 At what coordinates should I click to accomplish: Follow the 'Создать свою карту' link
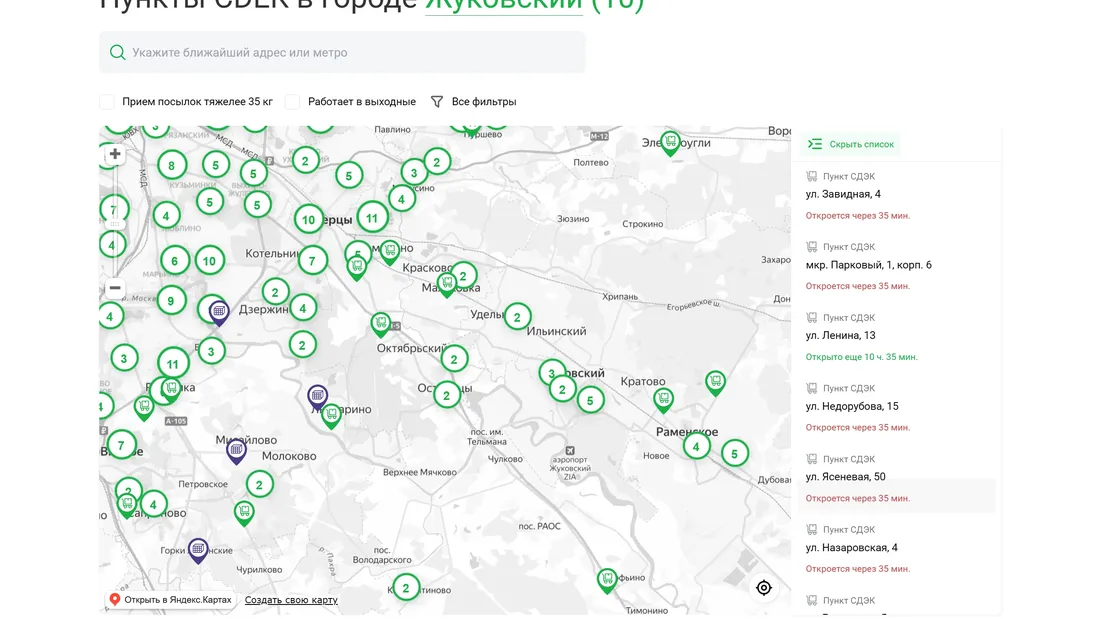pos(291,600)
